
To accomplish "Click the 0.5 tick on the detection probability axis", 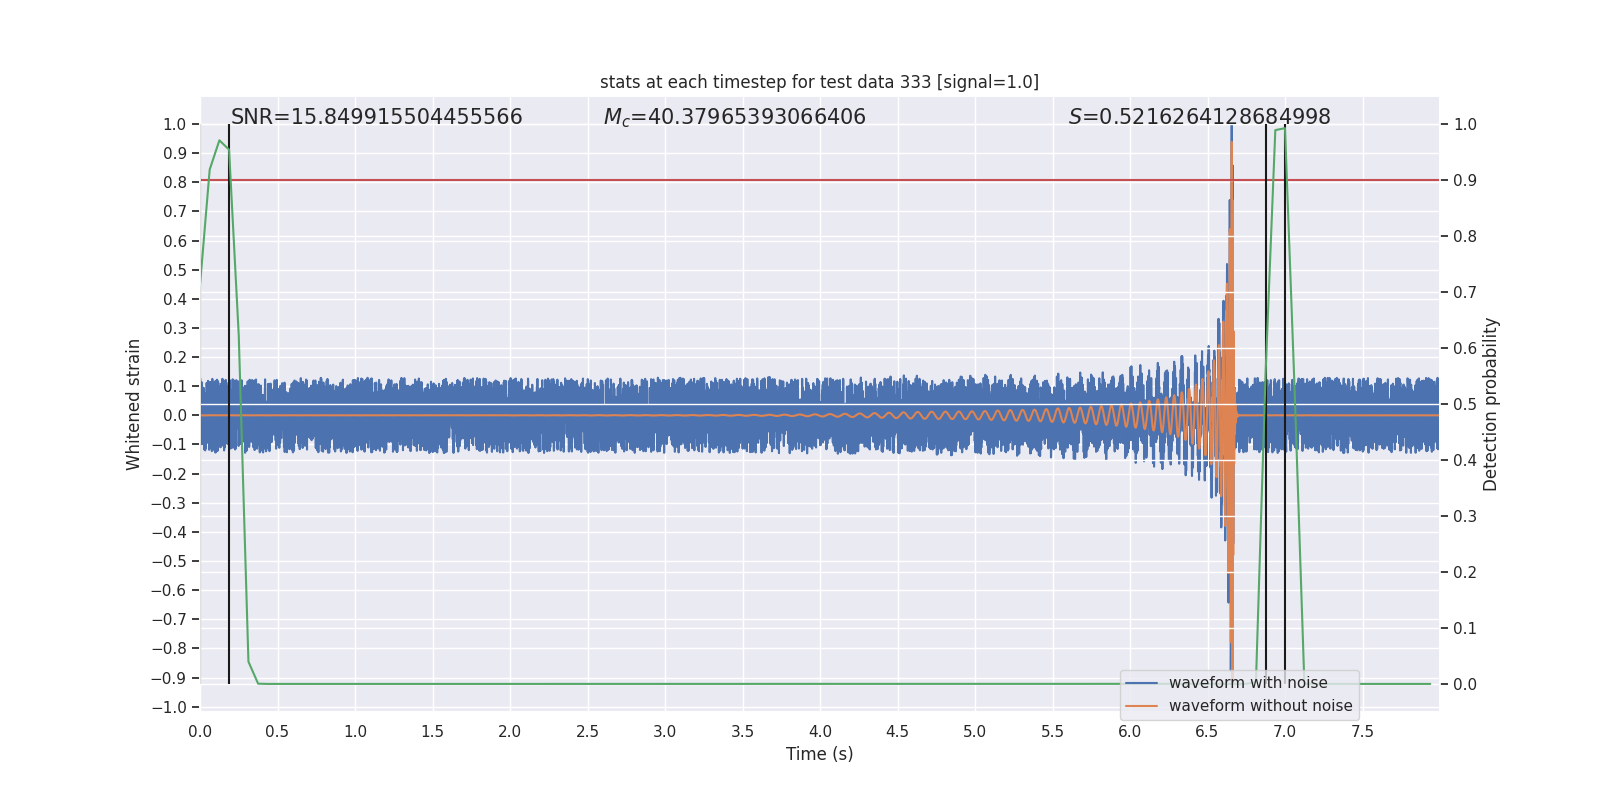I will (1465, 404).
